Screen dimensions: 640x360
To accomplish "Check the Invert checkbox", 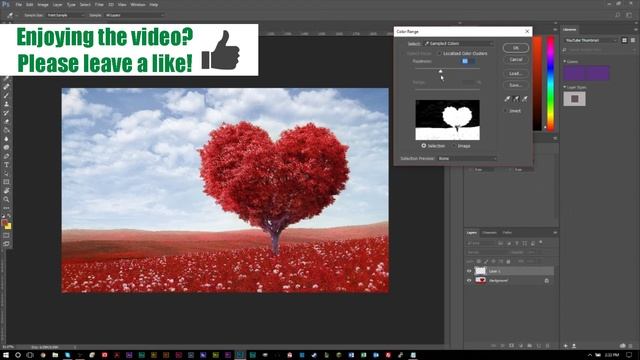I will 506,111.
